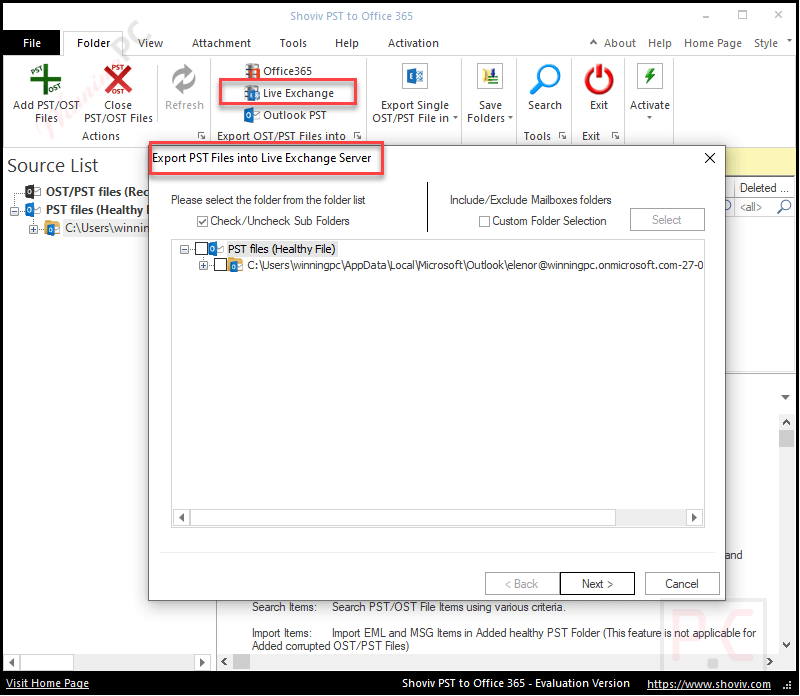Open Export Single OST/PST File dropdown arrow
Image resolution: width=800 pixels, height=696 pixels.
tap(455, 118)
